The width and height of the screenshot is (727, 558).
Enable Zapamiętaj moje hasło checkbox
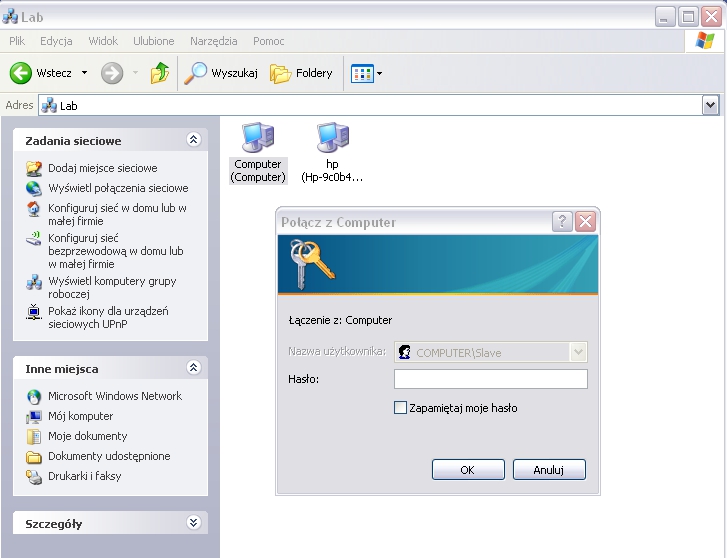pos(400,408)
